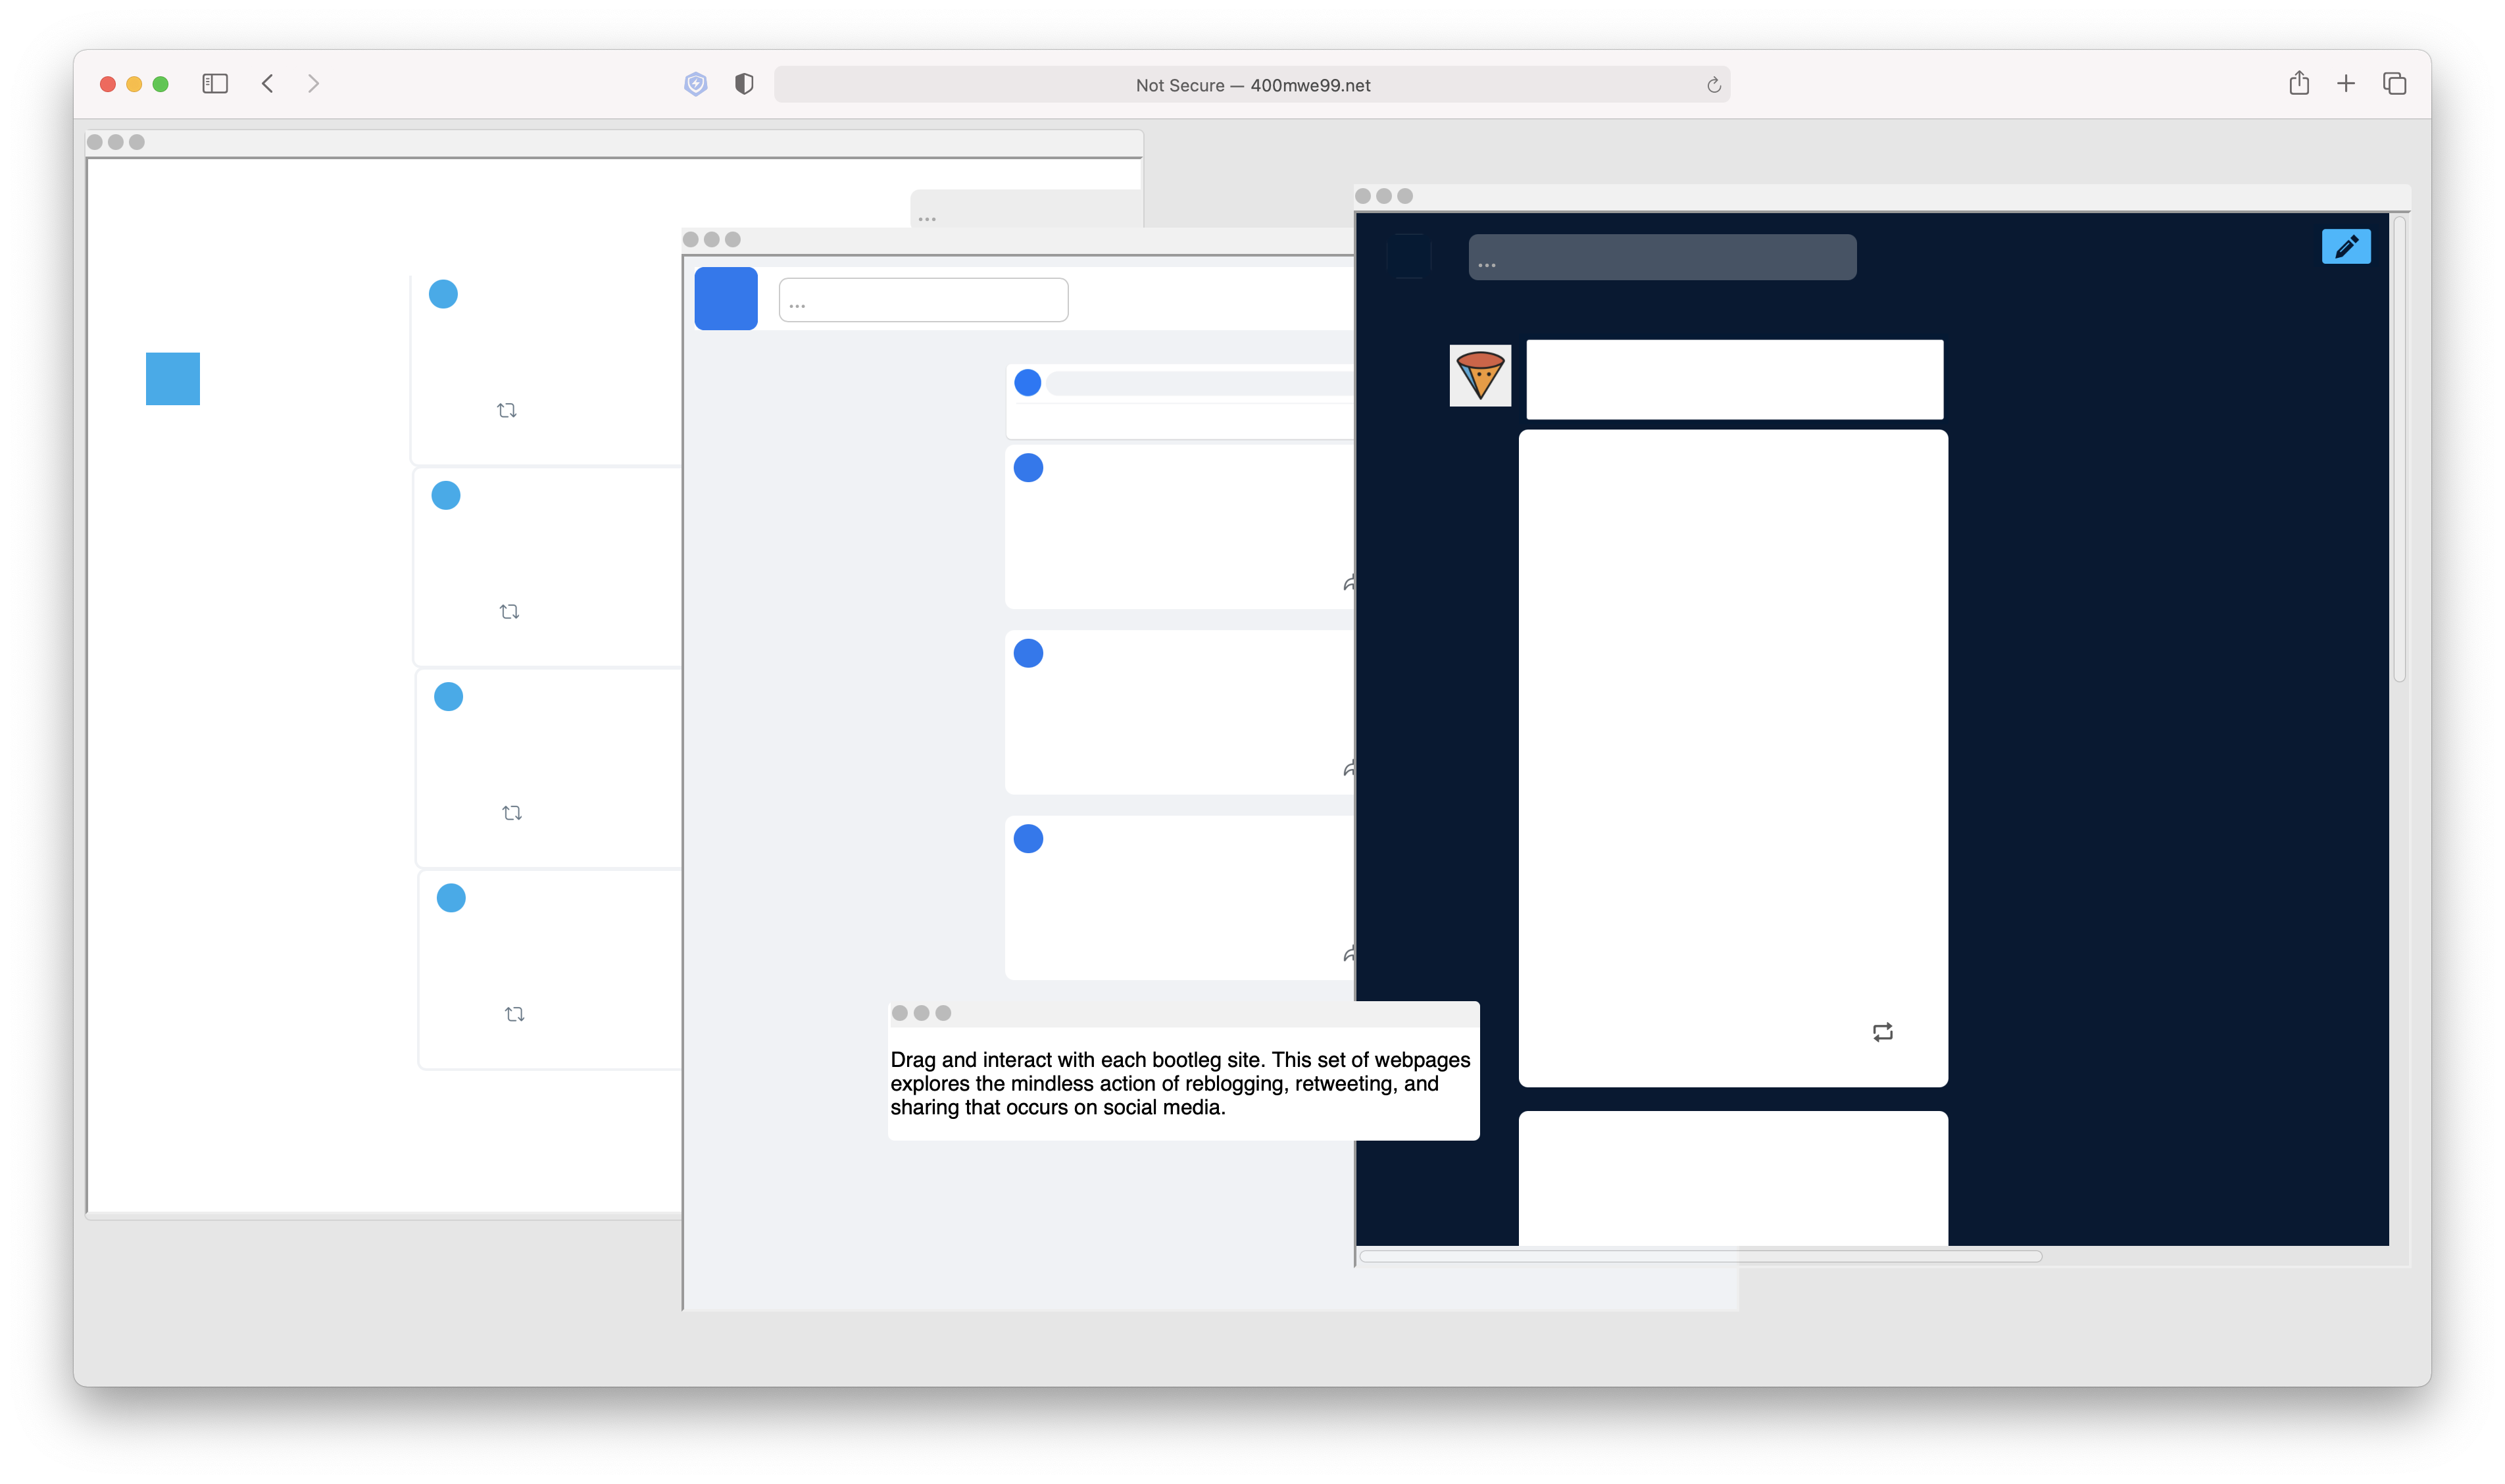2505x1484 pixels.
Task: Click the third blue avatar in the middle window feed
Action: point(1028,654)
